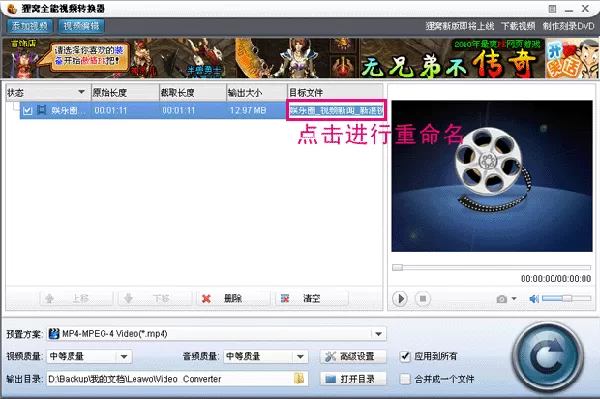Screen dimensions: 600x399
Task: Click the camera snapshot icon
Action: tap(501, 299)
